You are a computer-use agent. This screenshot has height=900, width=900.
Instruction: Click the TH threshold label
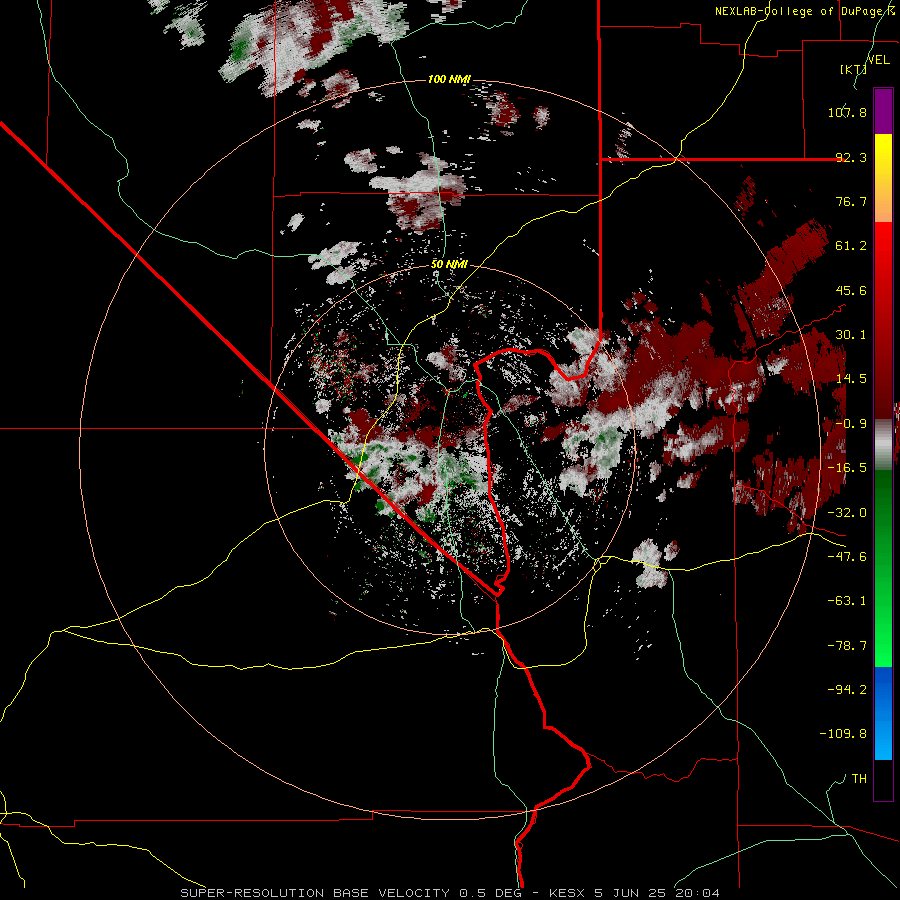coord(859,779)
